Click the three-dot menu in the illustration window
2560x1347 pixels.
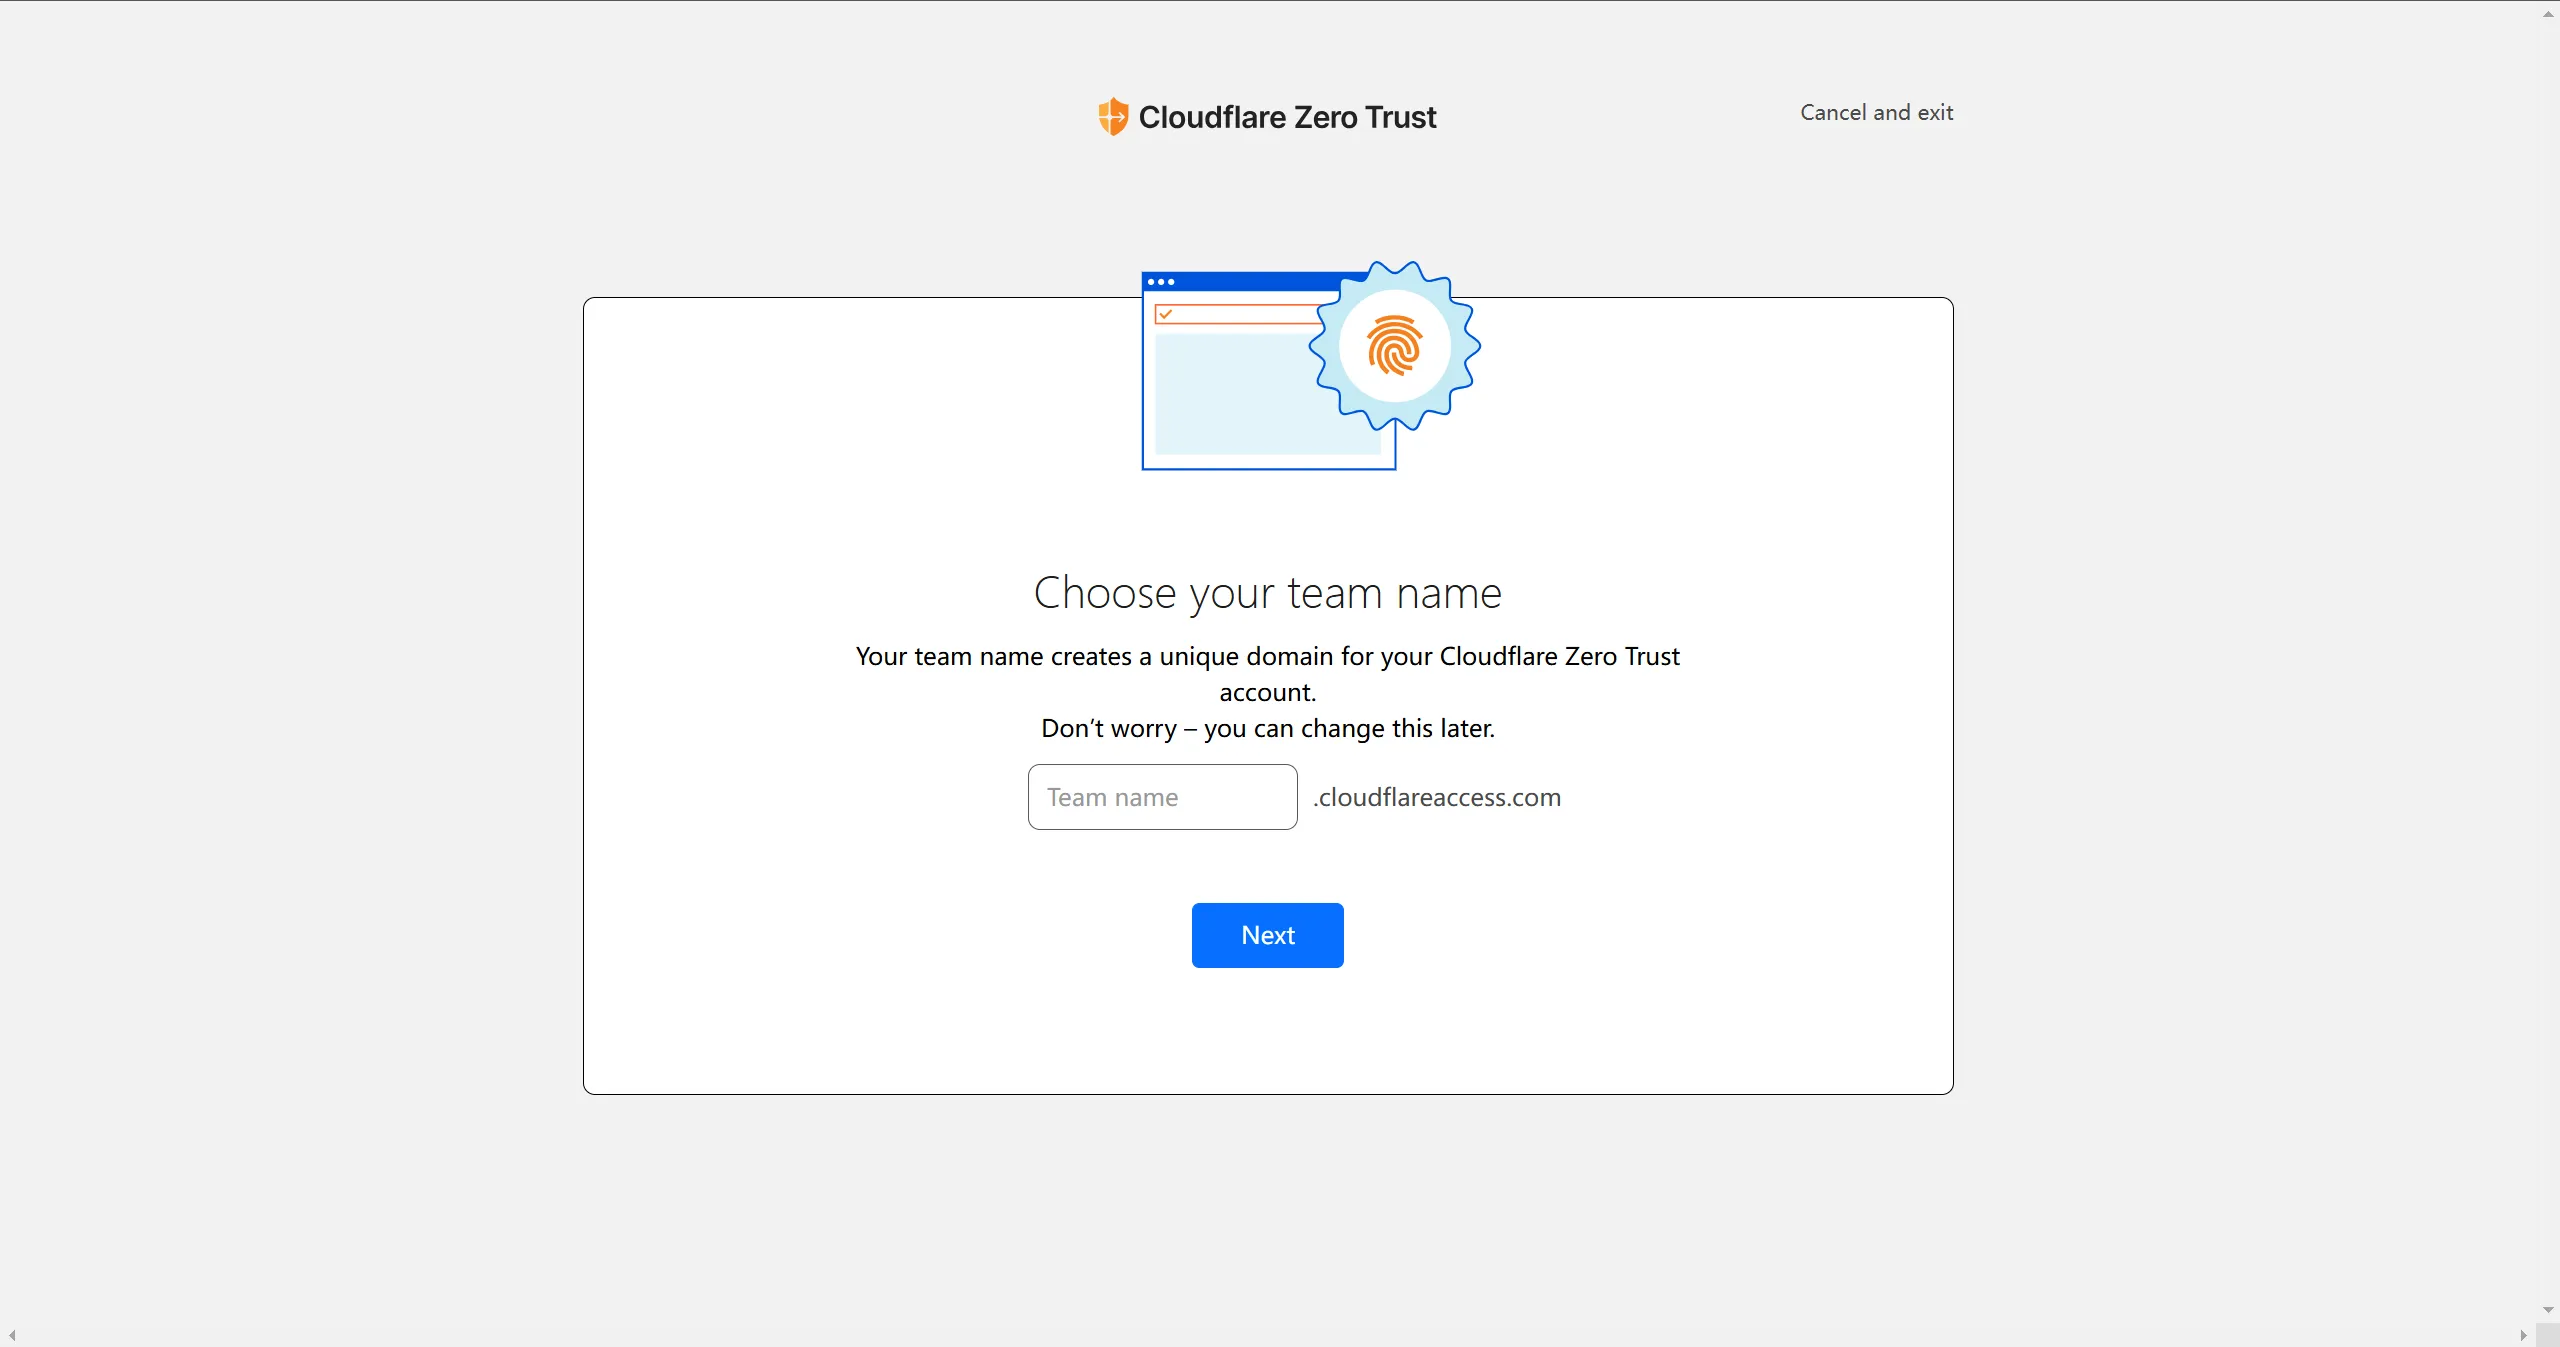tap(1163, 281)
